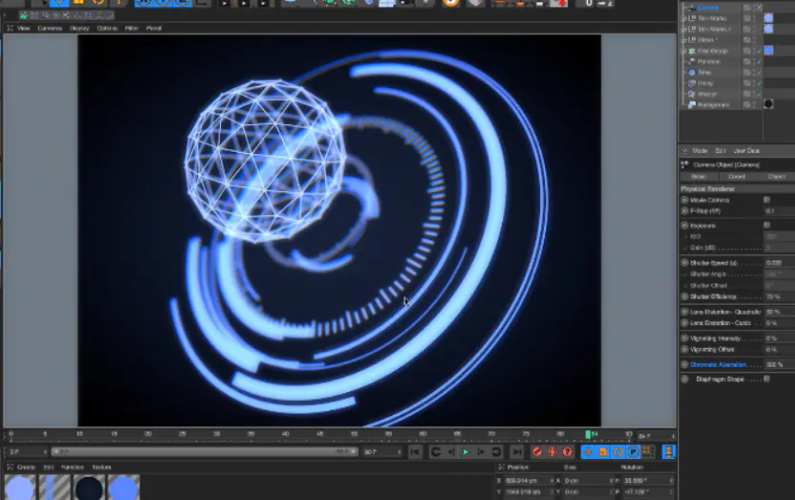Screen dimensions: 795x500
Task: Open attribute manager User Data menu
Action: click(746, 151)
